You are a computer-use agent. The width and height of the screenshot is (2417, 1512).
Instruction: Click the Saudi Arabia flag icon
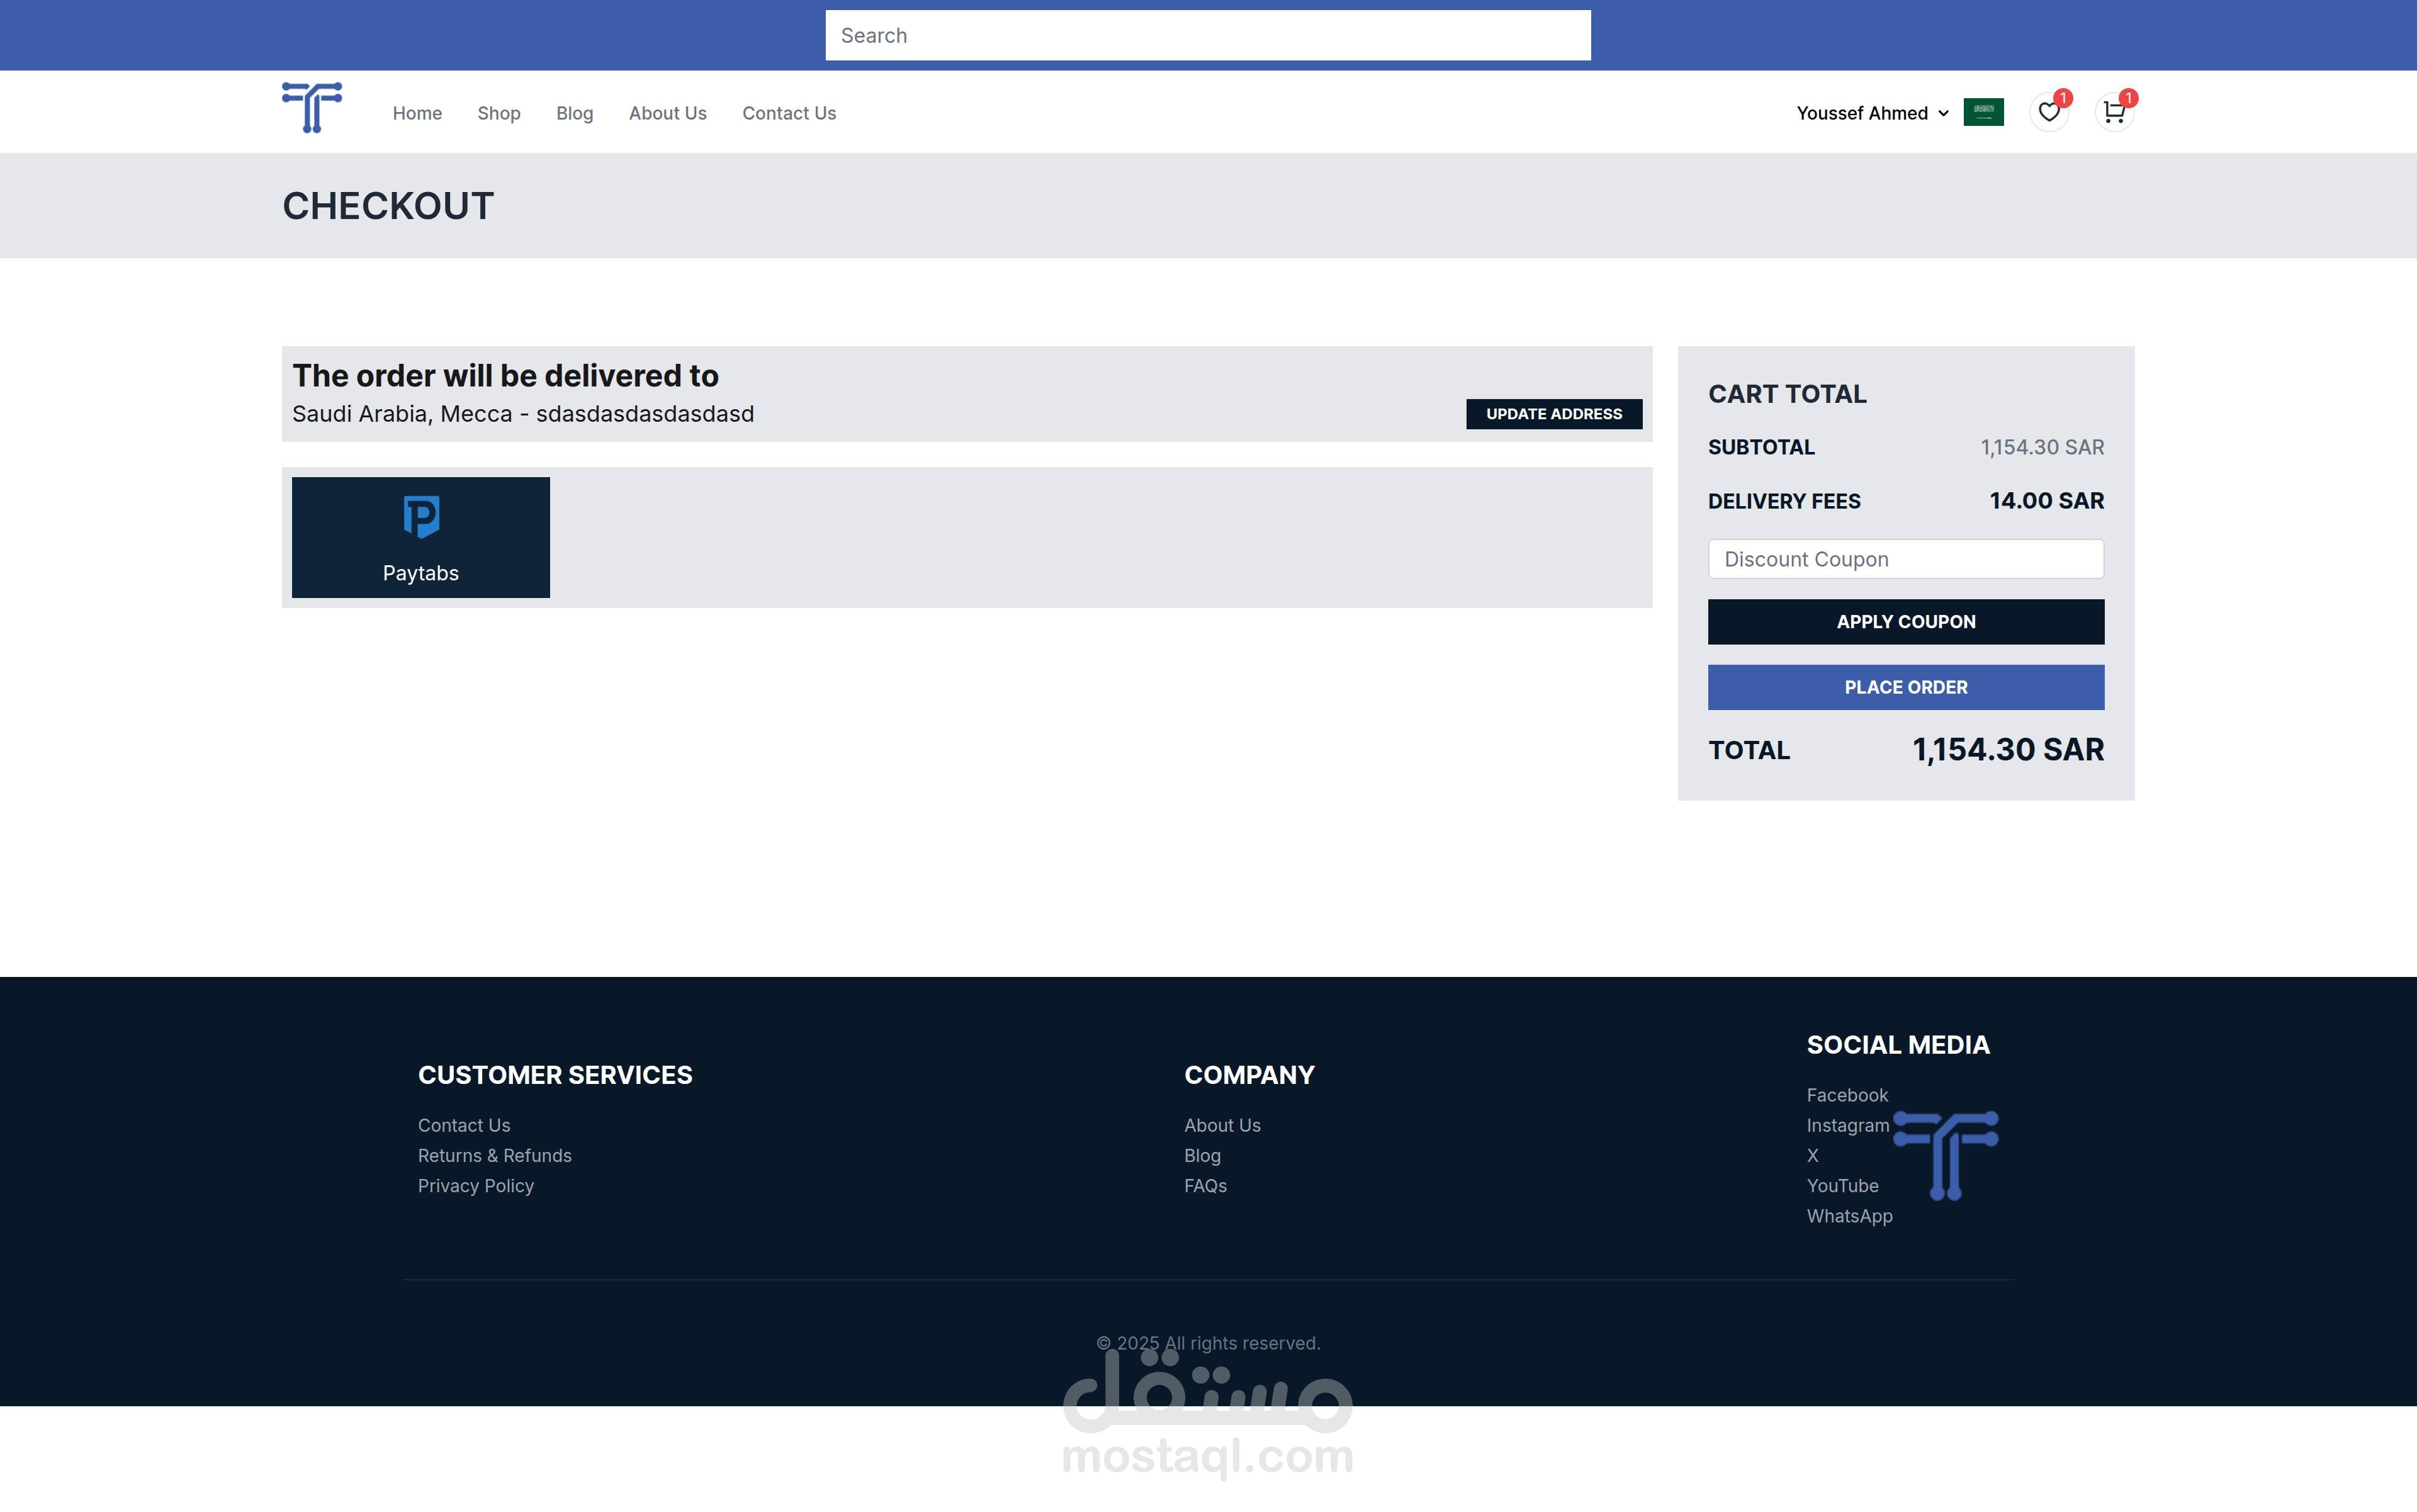click(1983, 112)
